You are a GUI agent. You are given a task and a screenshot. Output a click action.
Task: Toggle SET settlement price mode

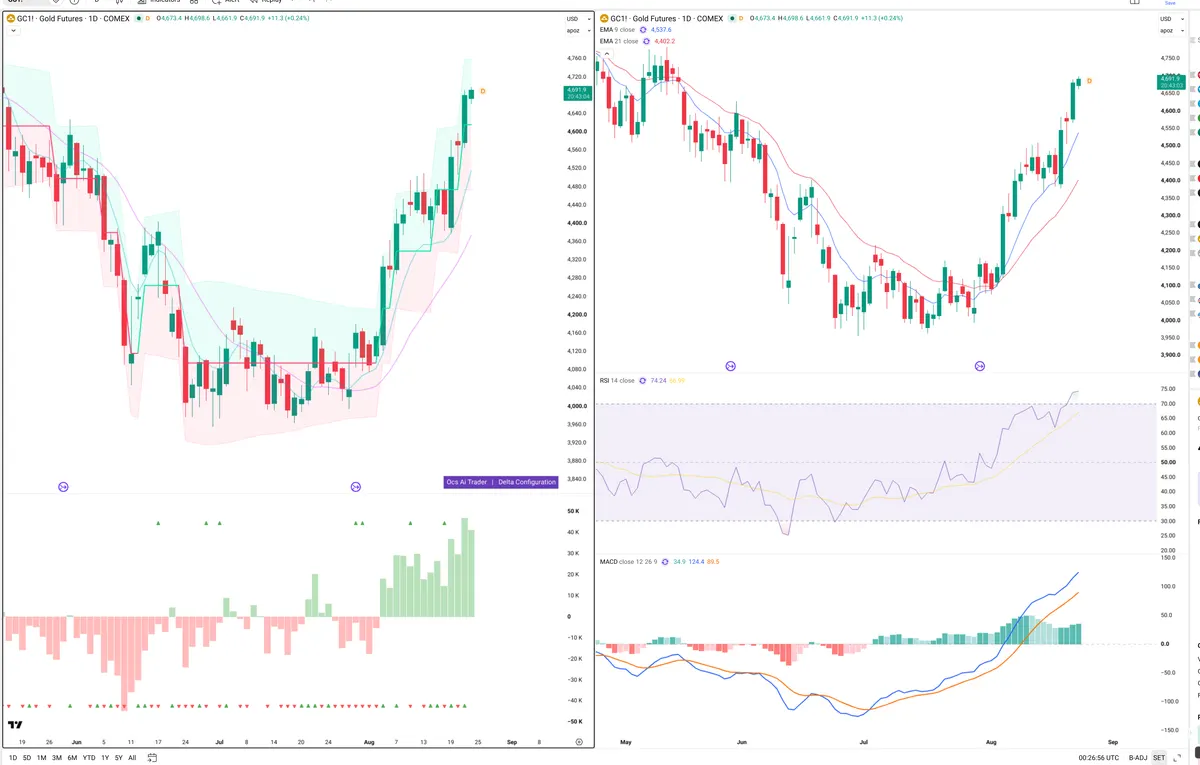click(x=1159, y=758)
